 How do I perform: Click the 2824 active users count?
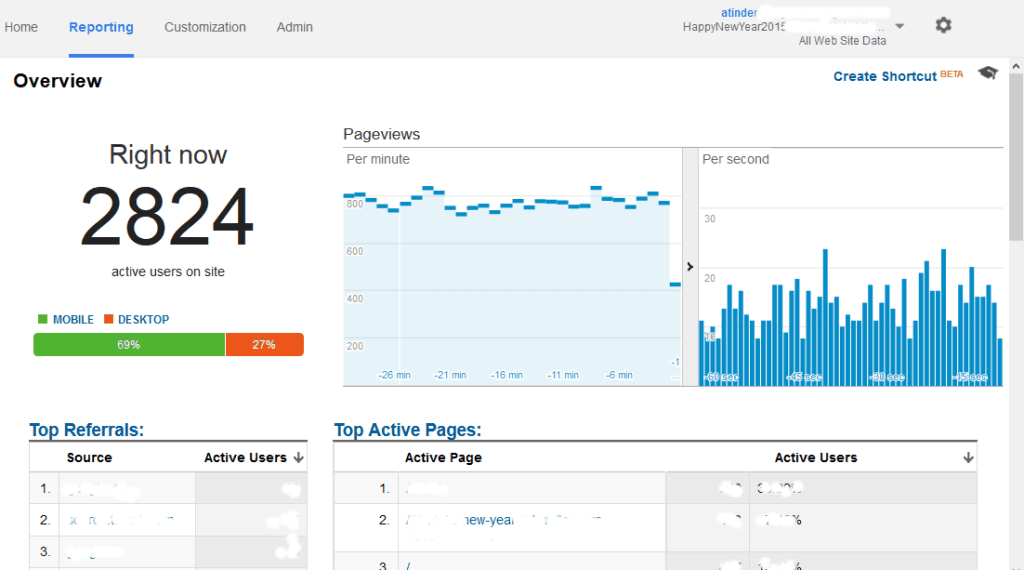[x=167, y=216]
